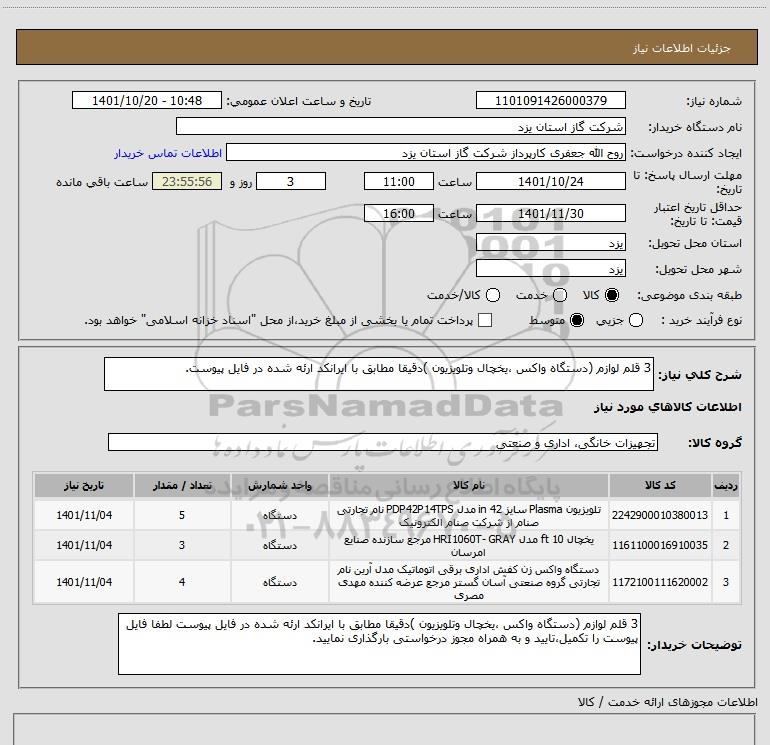
Task: Click product code 2242900010380013
Action: click(660, 515)
